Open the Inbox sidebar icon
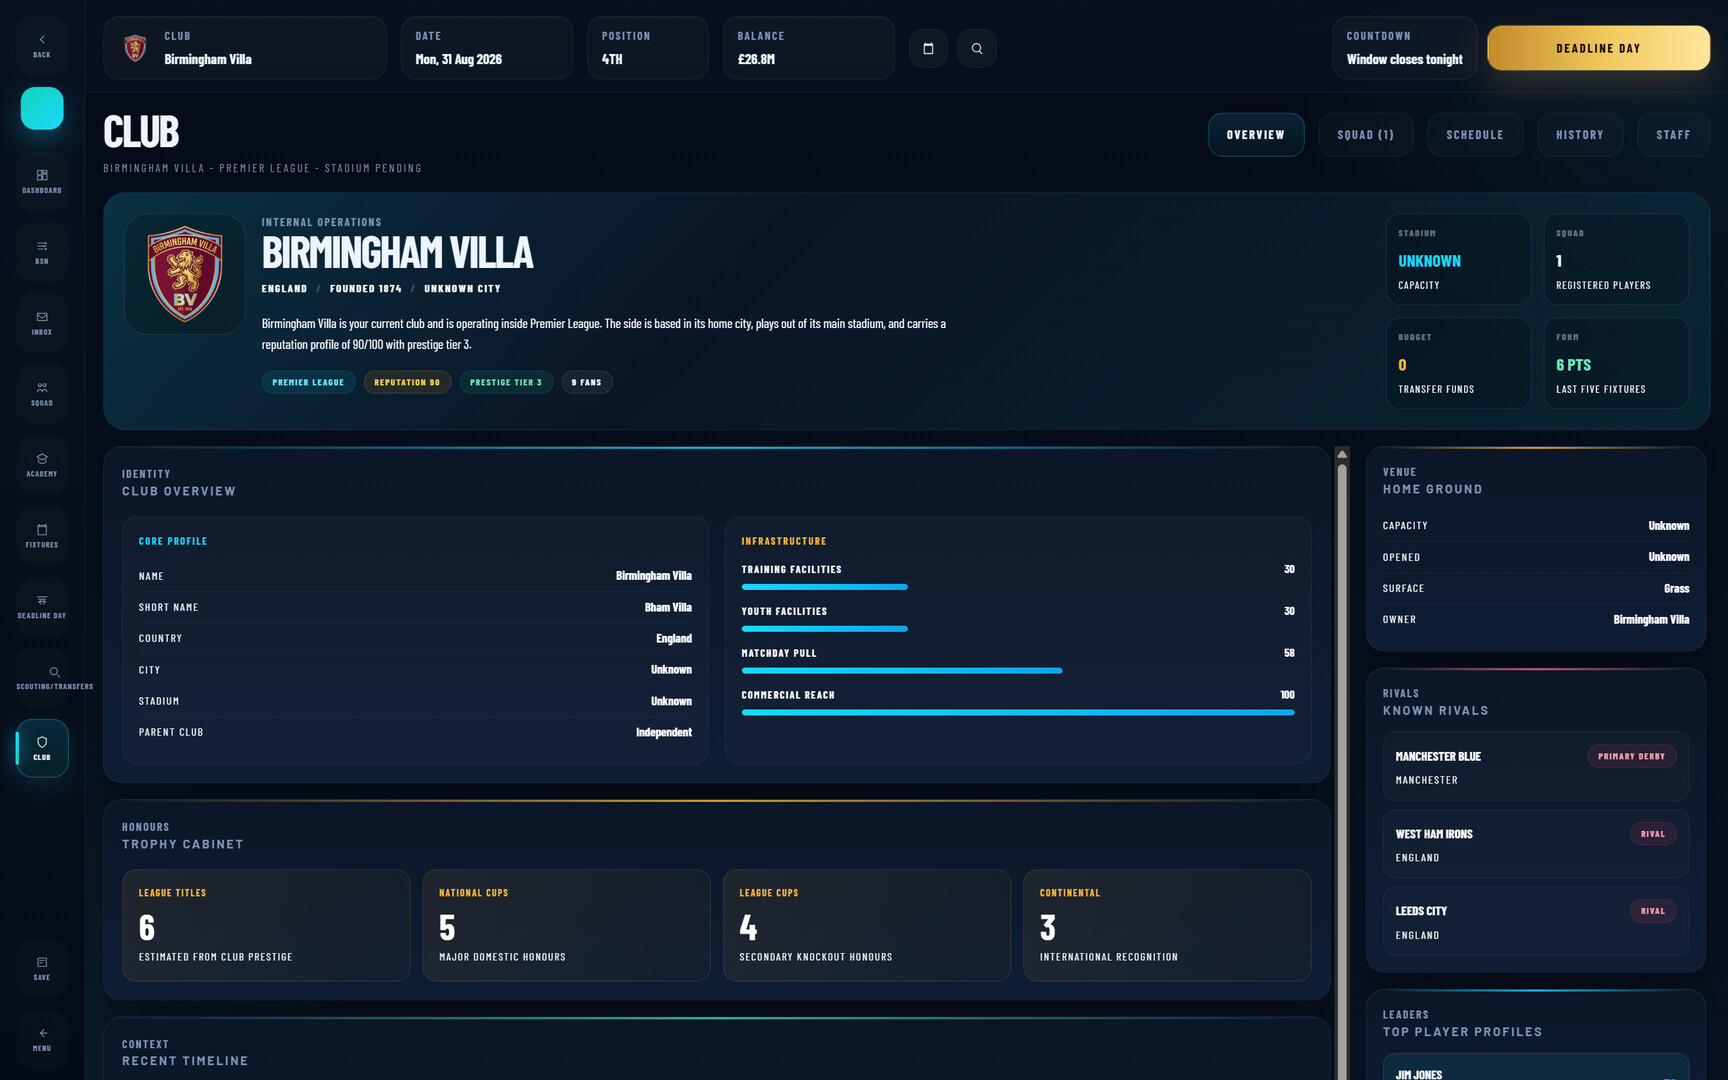The image size is (1728, 1080). coord(42,323)
